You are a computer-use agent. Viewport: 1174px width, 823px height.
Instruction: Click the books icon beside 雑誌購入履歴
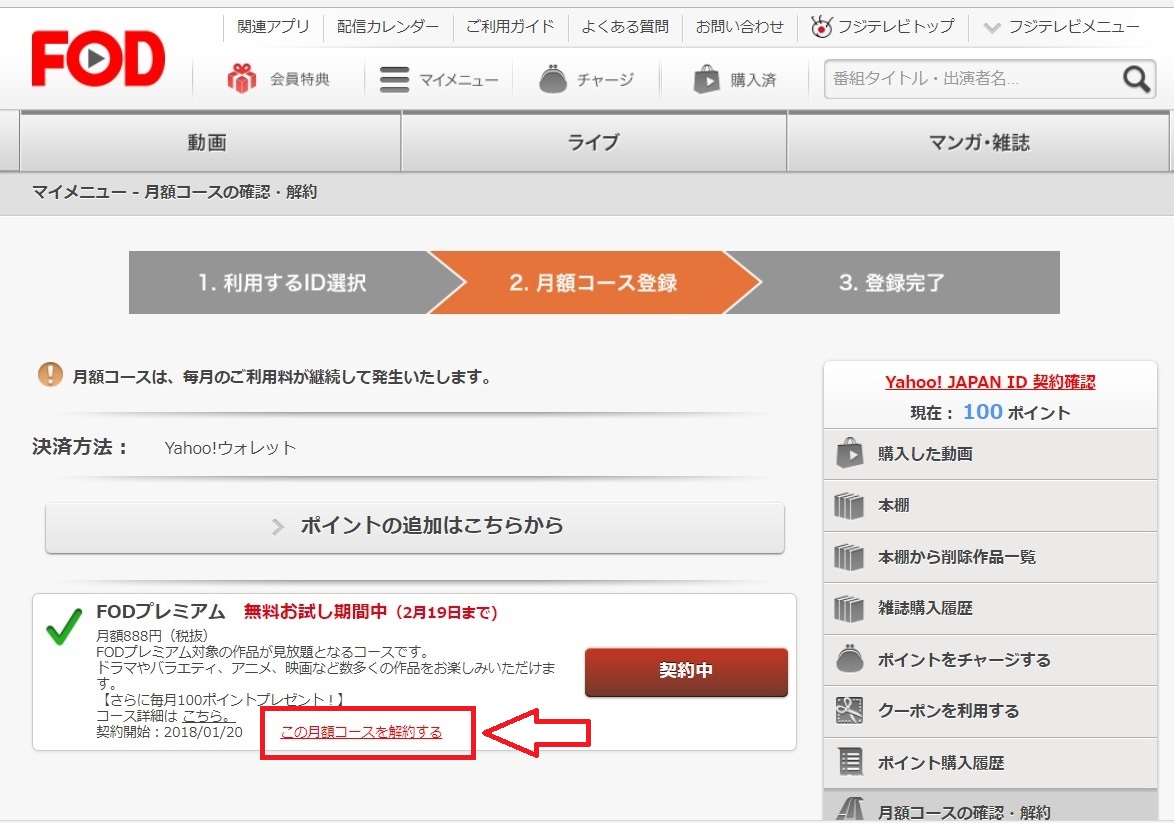[849, 608]
